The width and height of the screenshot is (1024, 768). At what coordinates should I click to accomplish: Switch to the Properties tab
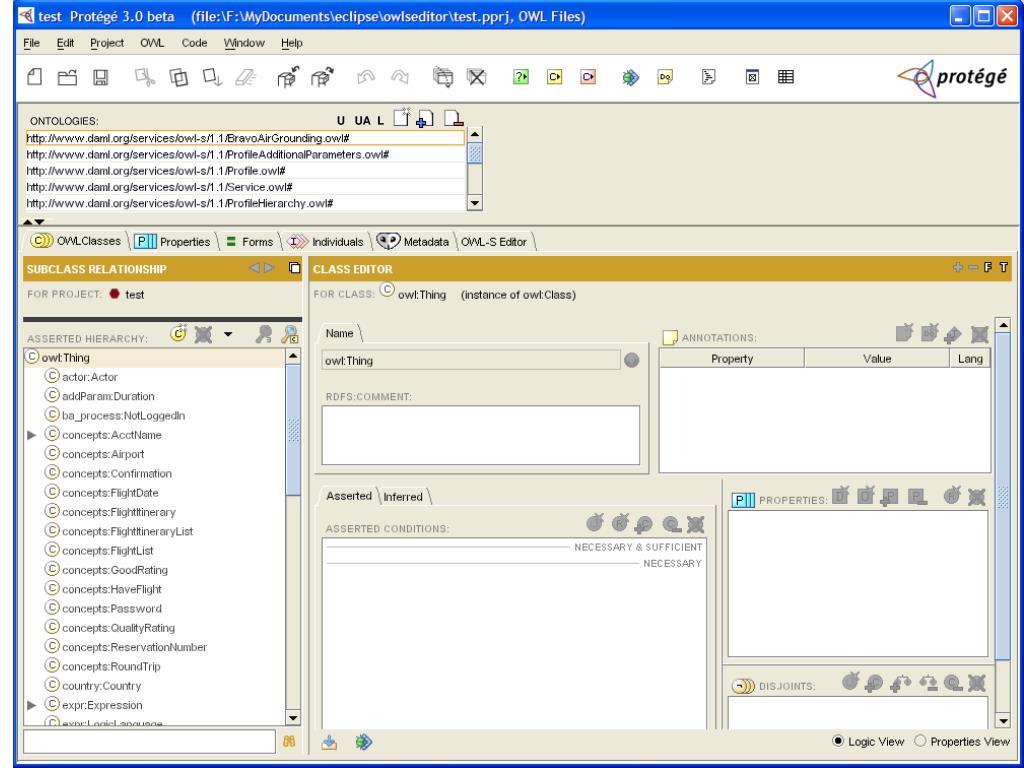172,242
